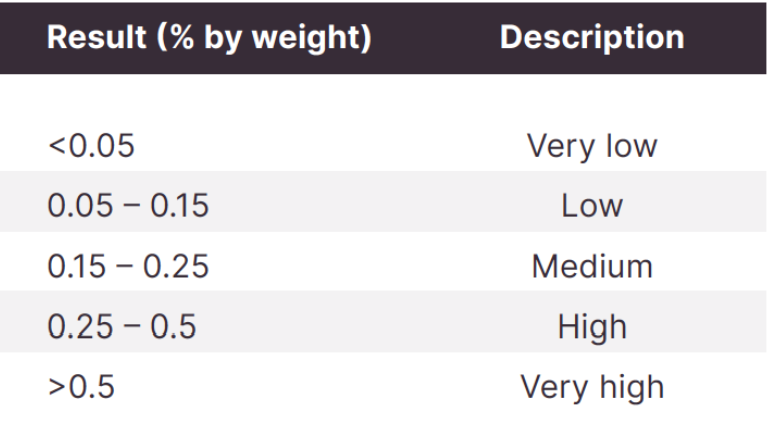Click the 'Medium' description cell

(x=592, y=266)
